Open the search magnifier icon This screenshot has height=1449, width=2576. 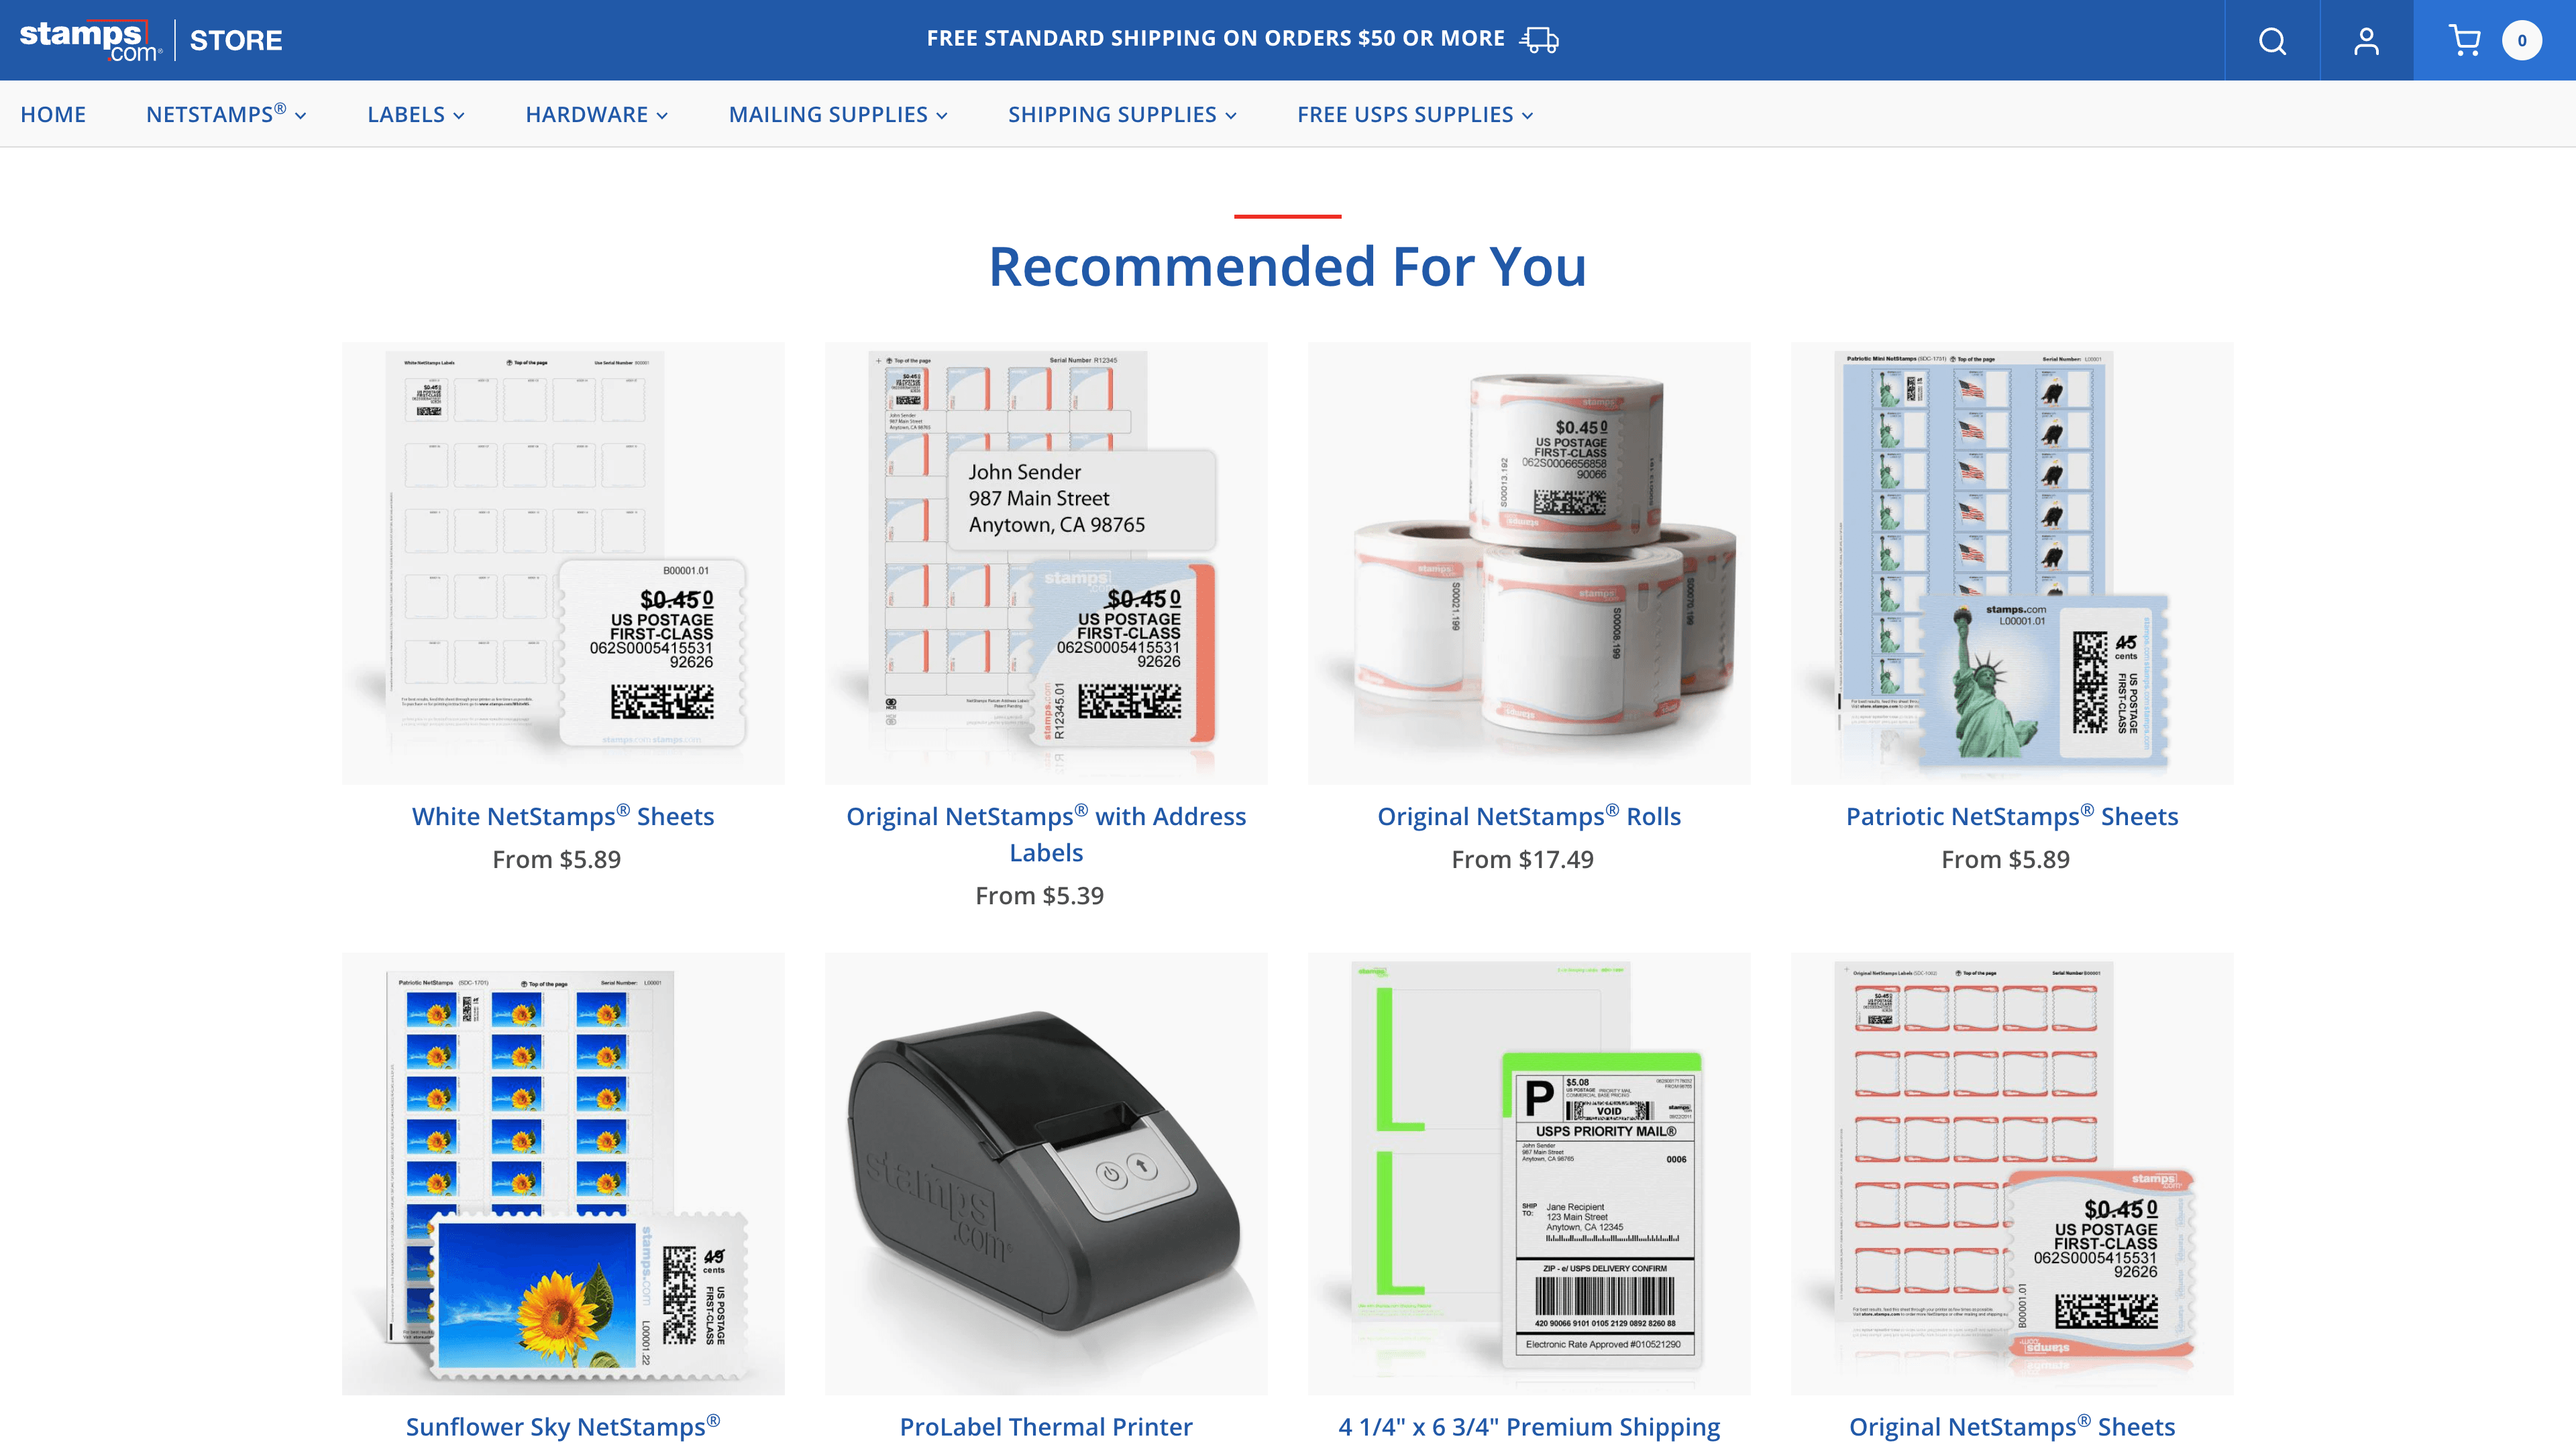[x=2272, y=40]
